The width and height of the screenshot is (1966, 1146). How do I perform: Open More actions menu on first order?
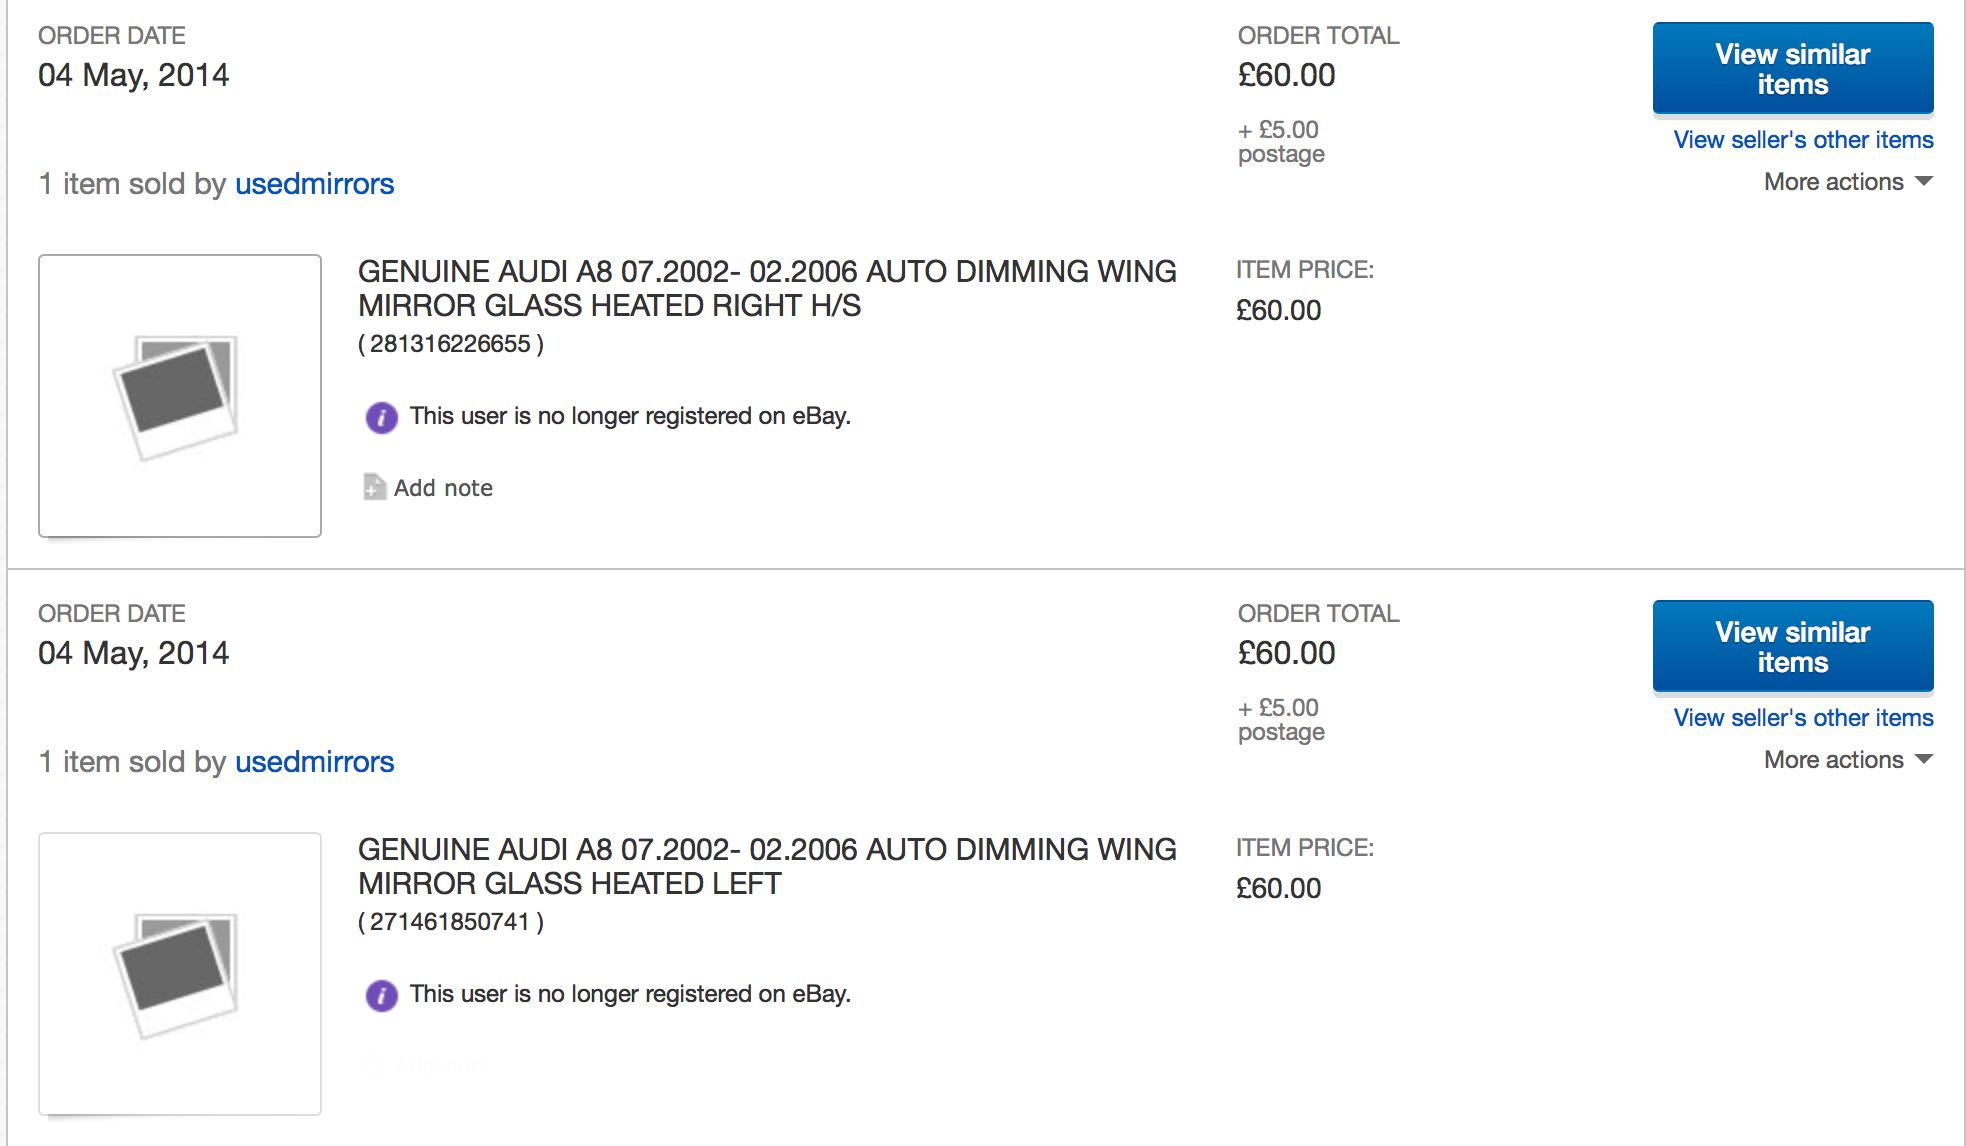click(x=1848, y=182)
